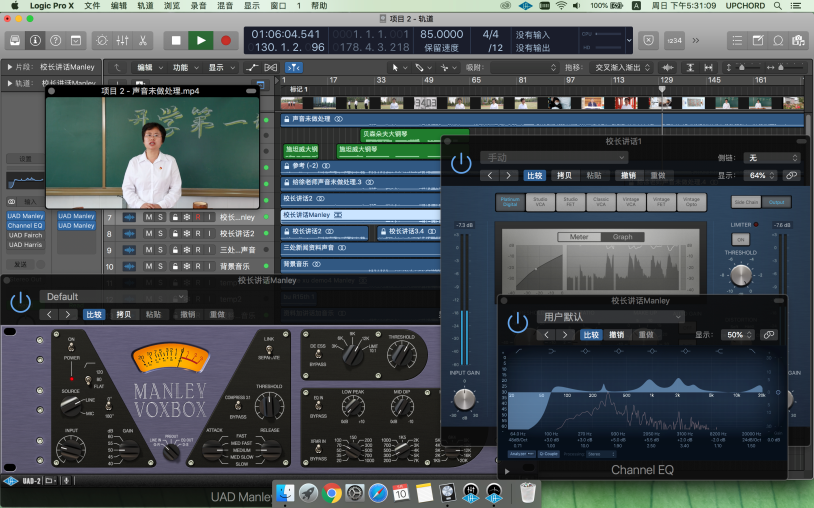This screenshot has height=508, width=814.
Task: Open the Default preset dropdown in Manley plugin
Action: tap(113, 297)
